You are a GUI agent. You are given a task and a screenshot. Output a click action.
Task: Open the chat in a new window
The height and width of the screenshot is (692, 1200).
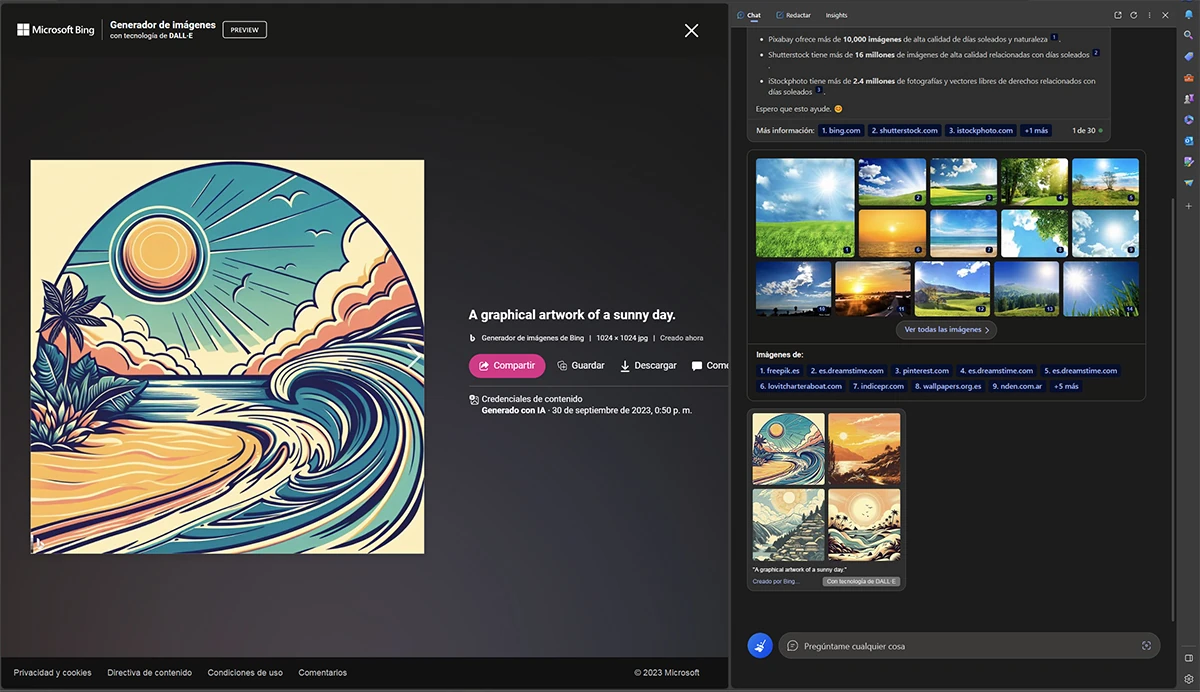point(1118,15)
